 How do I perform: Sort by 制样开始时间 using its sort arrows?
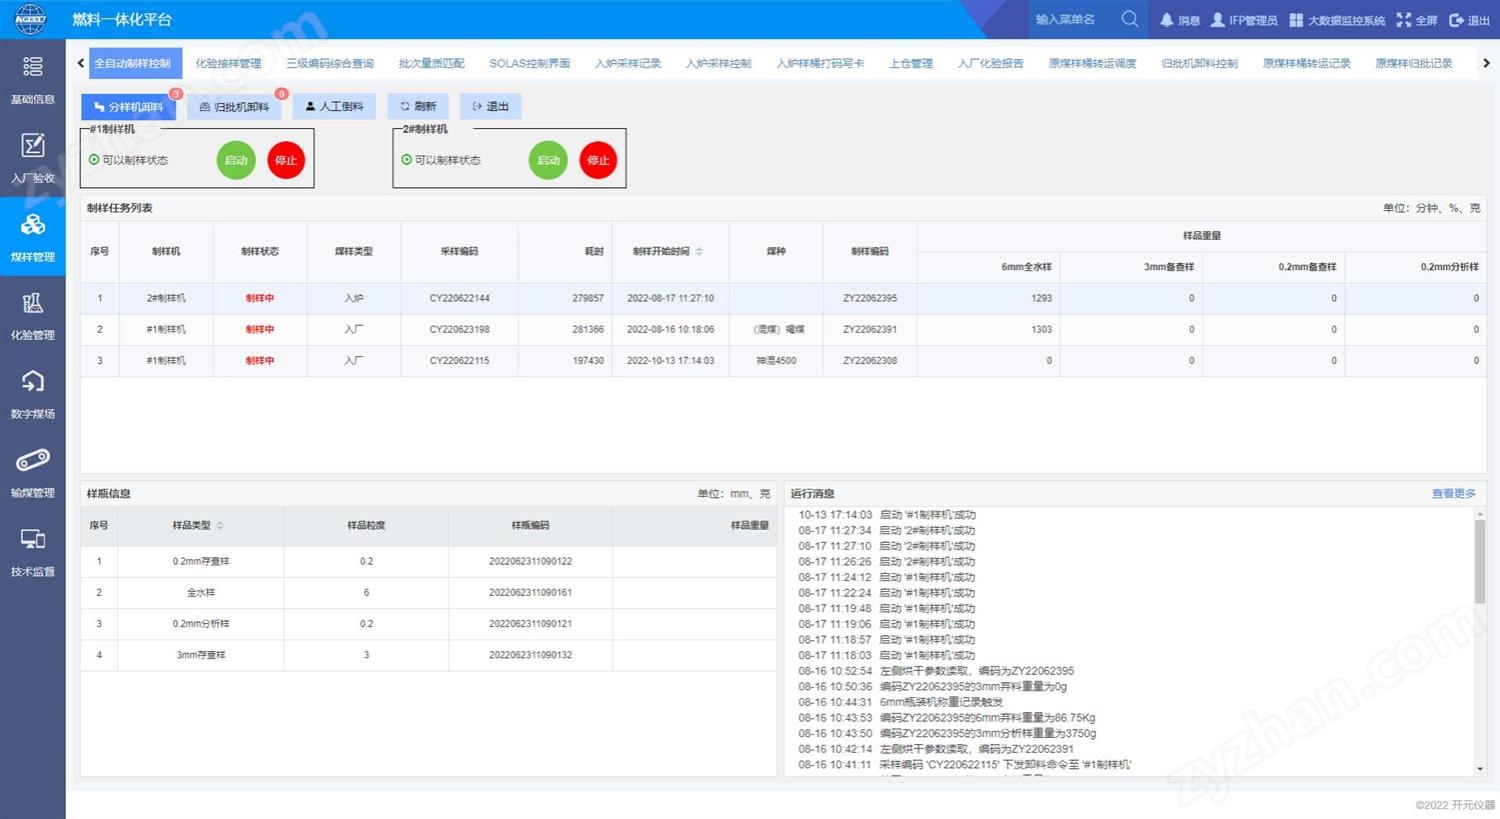point(699,251)
